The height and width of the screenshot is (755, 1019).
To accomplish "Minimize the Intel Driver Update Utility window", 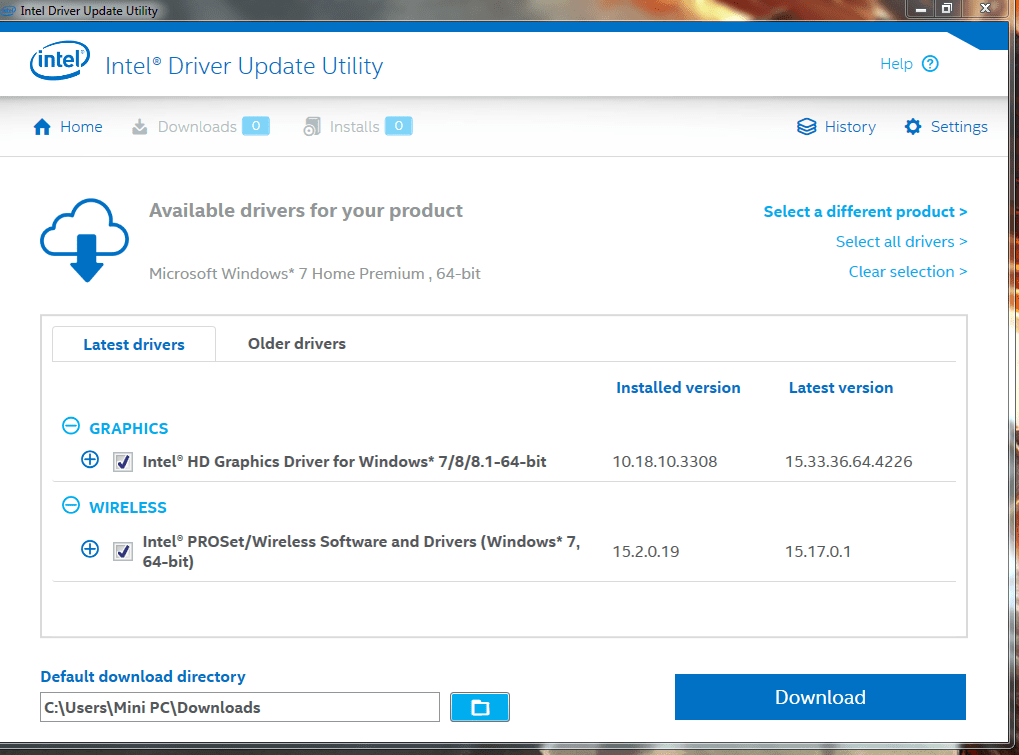I will (x=921, y=9).
